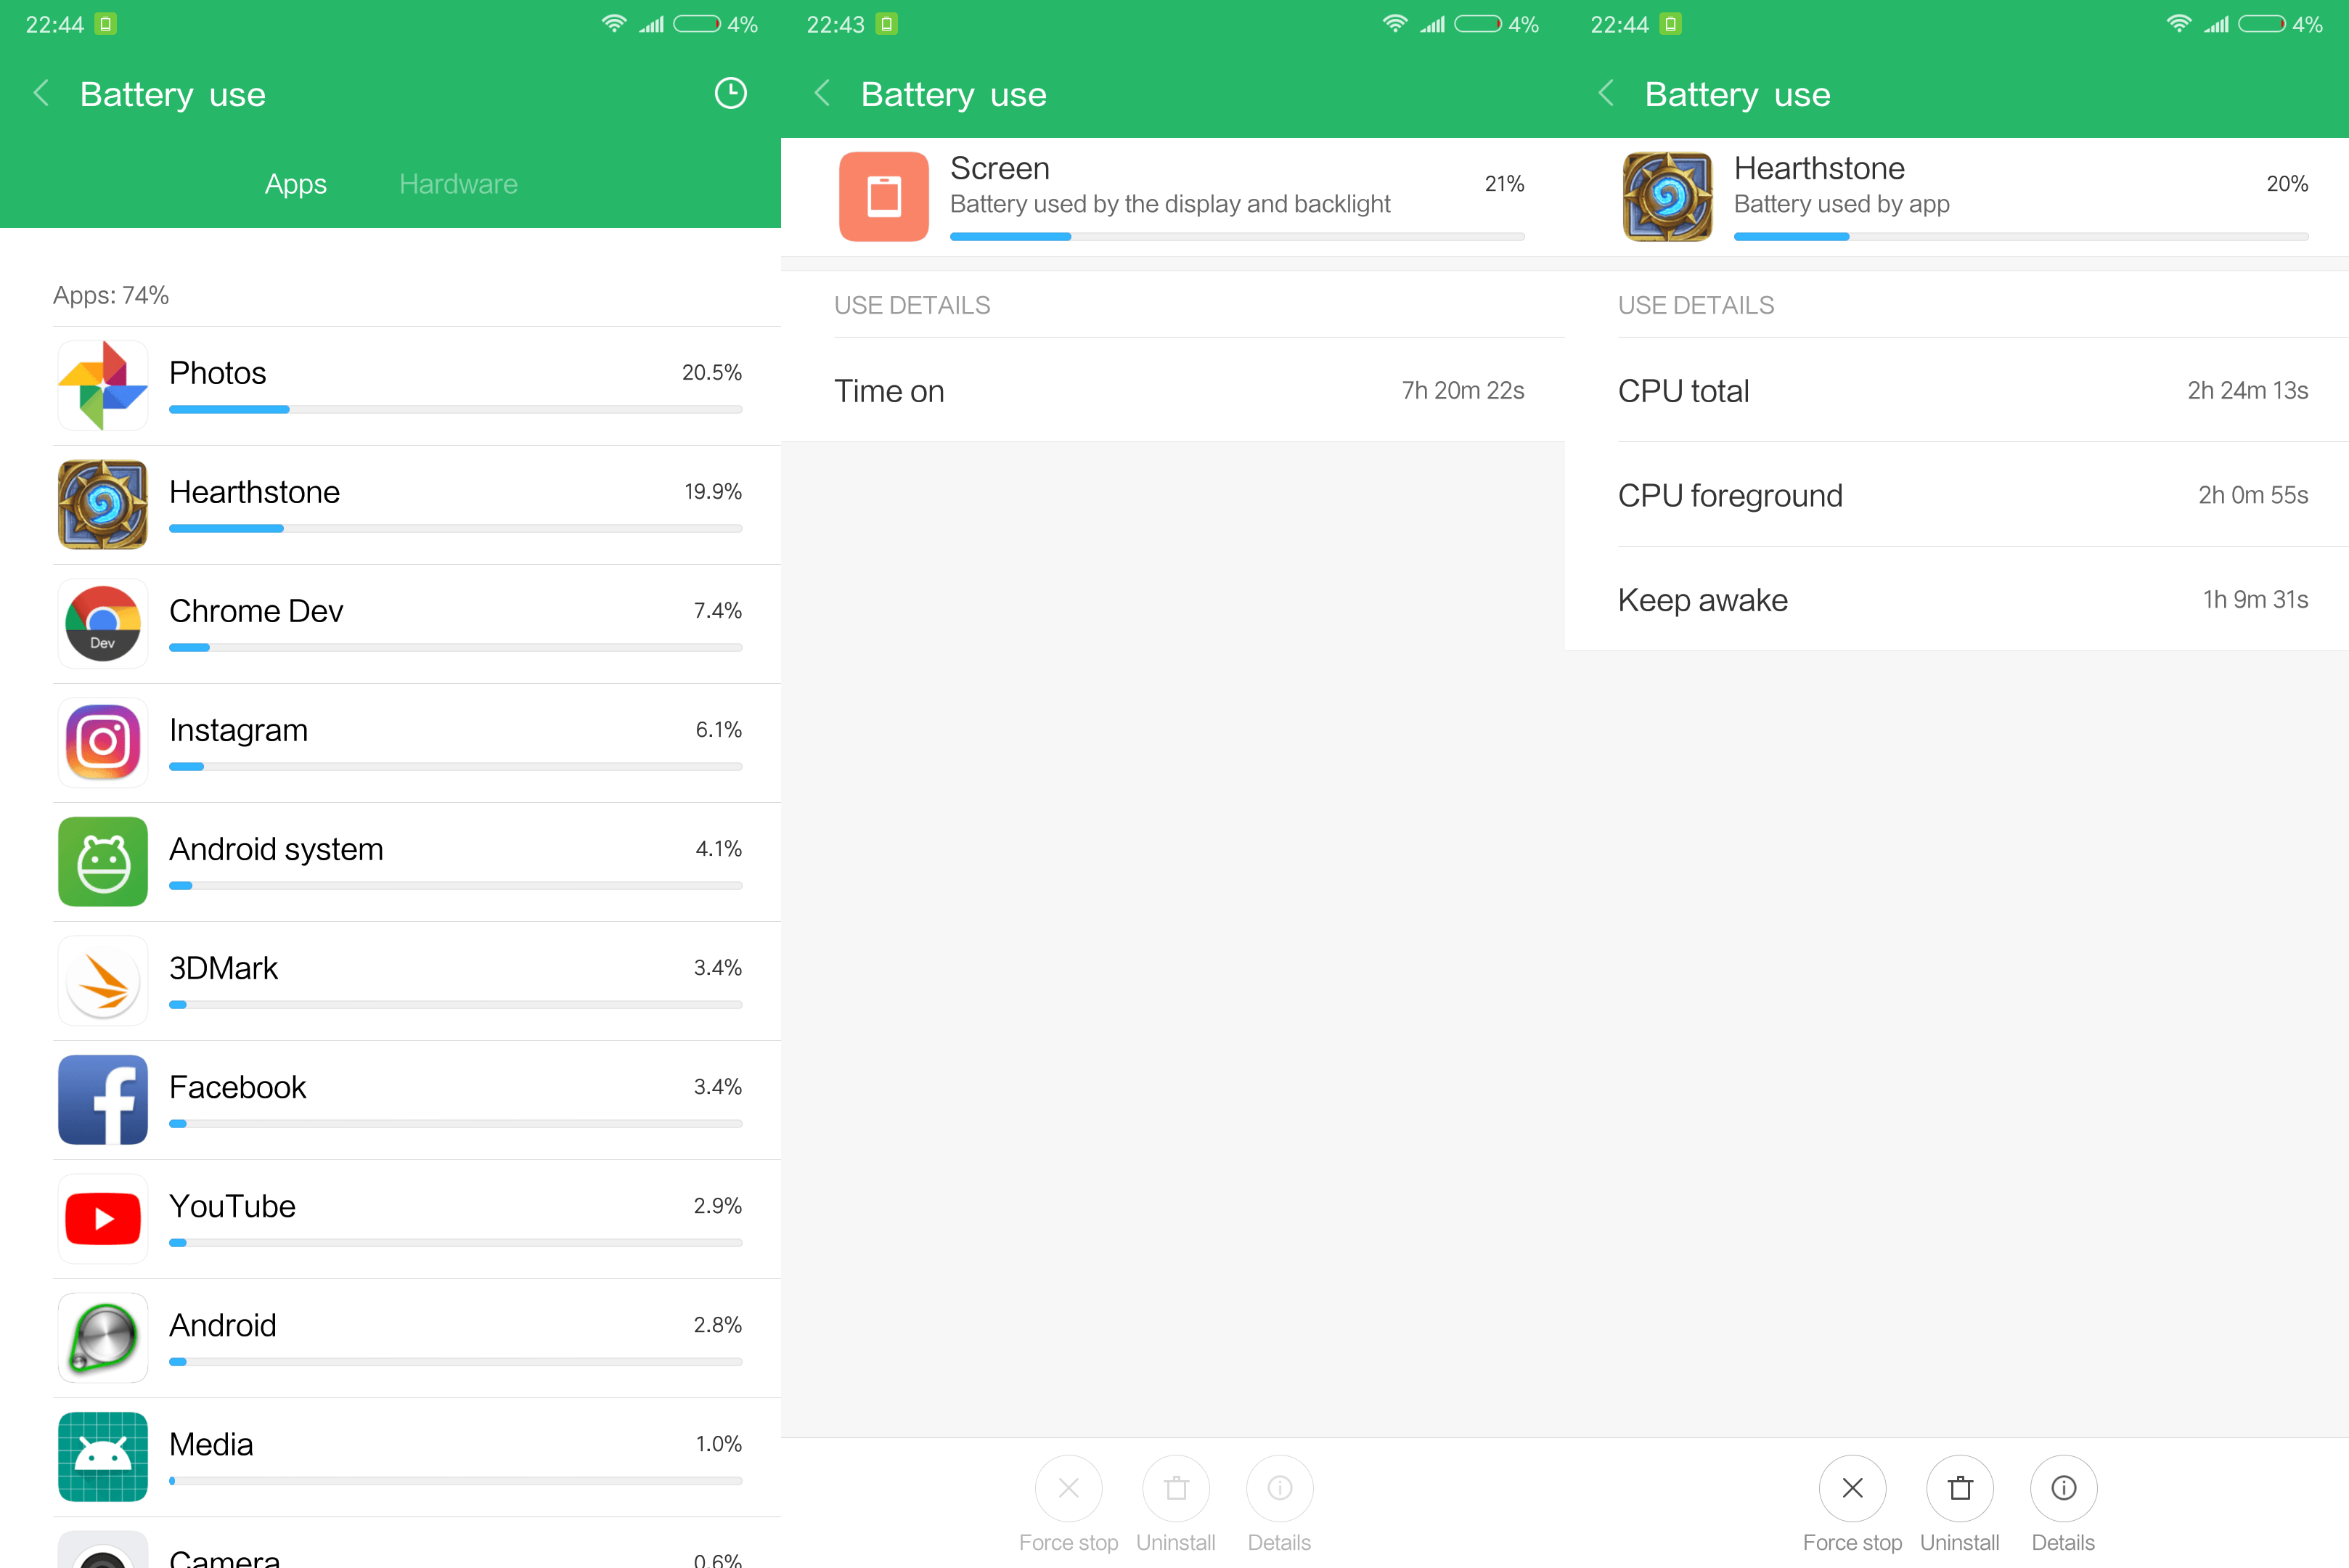Select the YouTube app icon

tap(102, 1218)
